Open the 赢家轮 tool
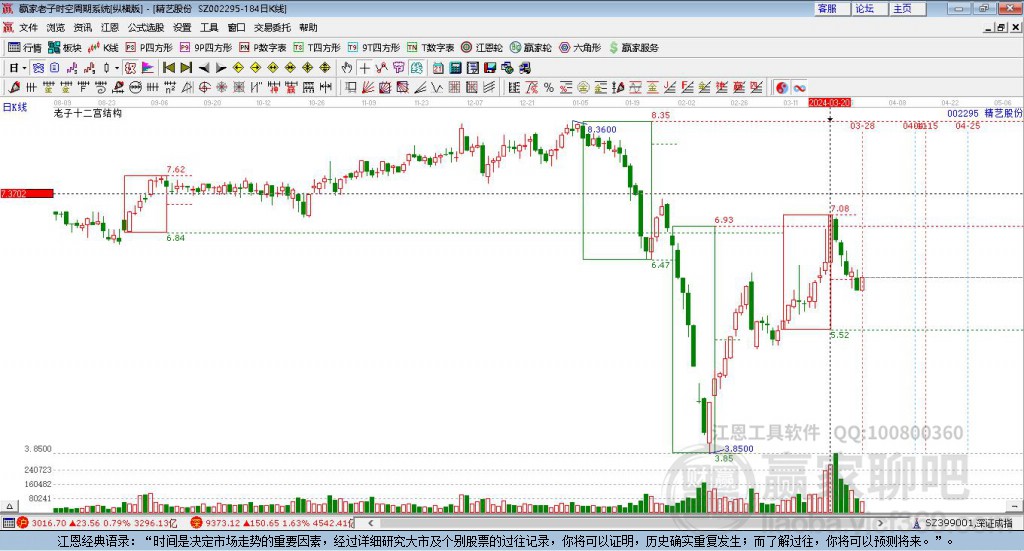Screen dimensions: 1024x551 [530, 48]
